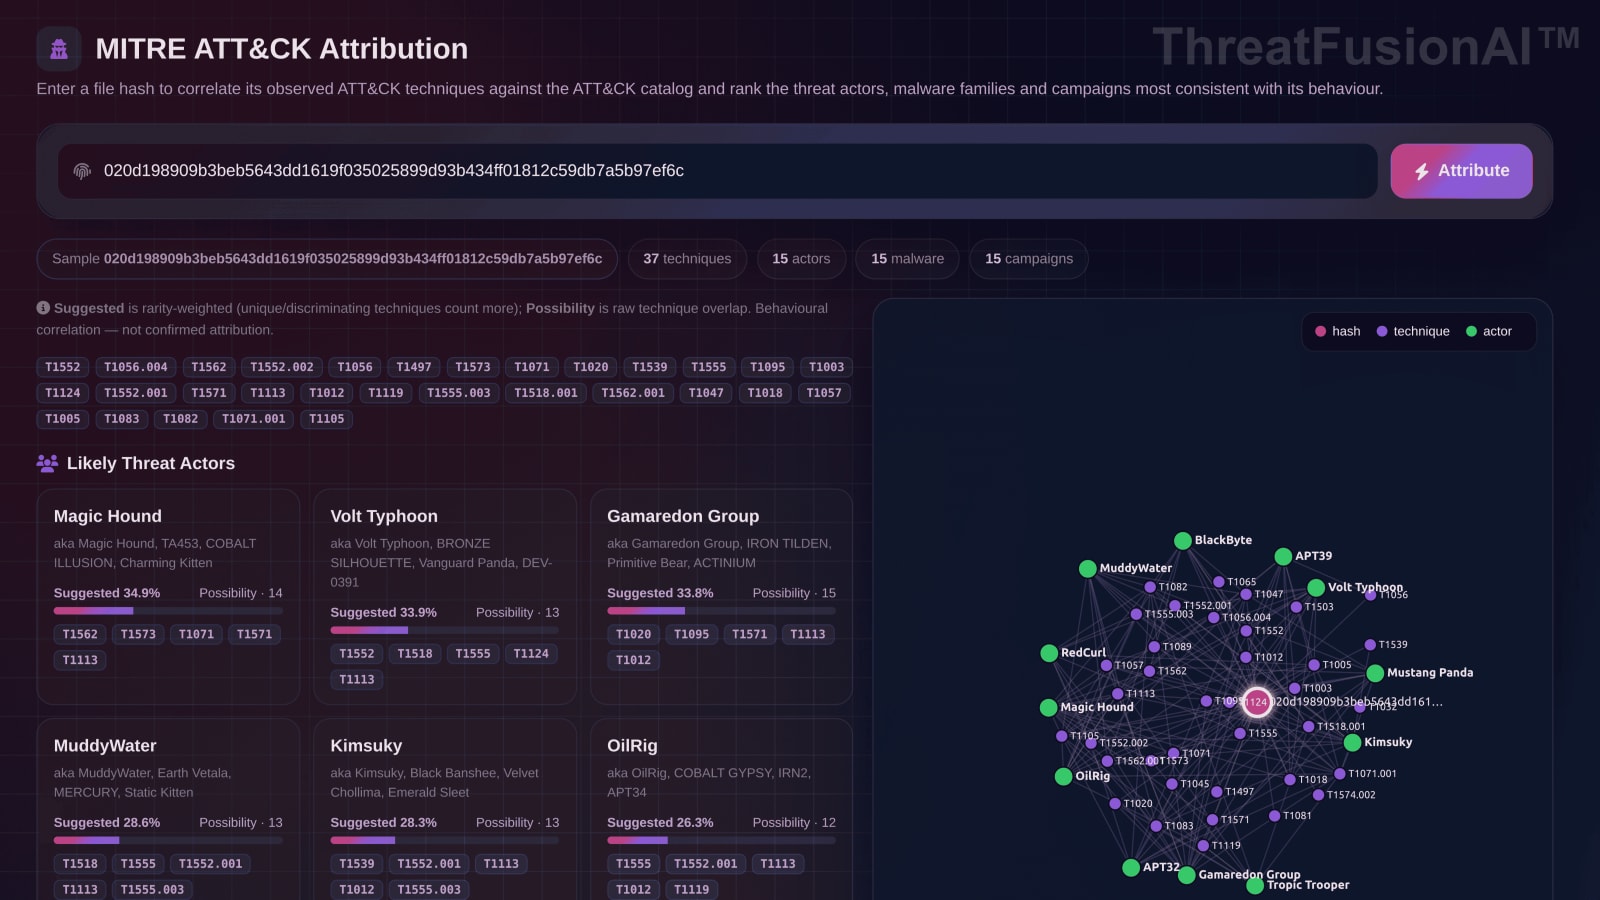This screenshot has width=1600, height=900.
Task: Click T1518 chip in MuddyWater card
Action: pos(80,864)
